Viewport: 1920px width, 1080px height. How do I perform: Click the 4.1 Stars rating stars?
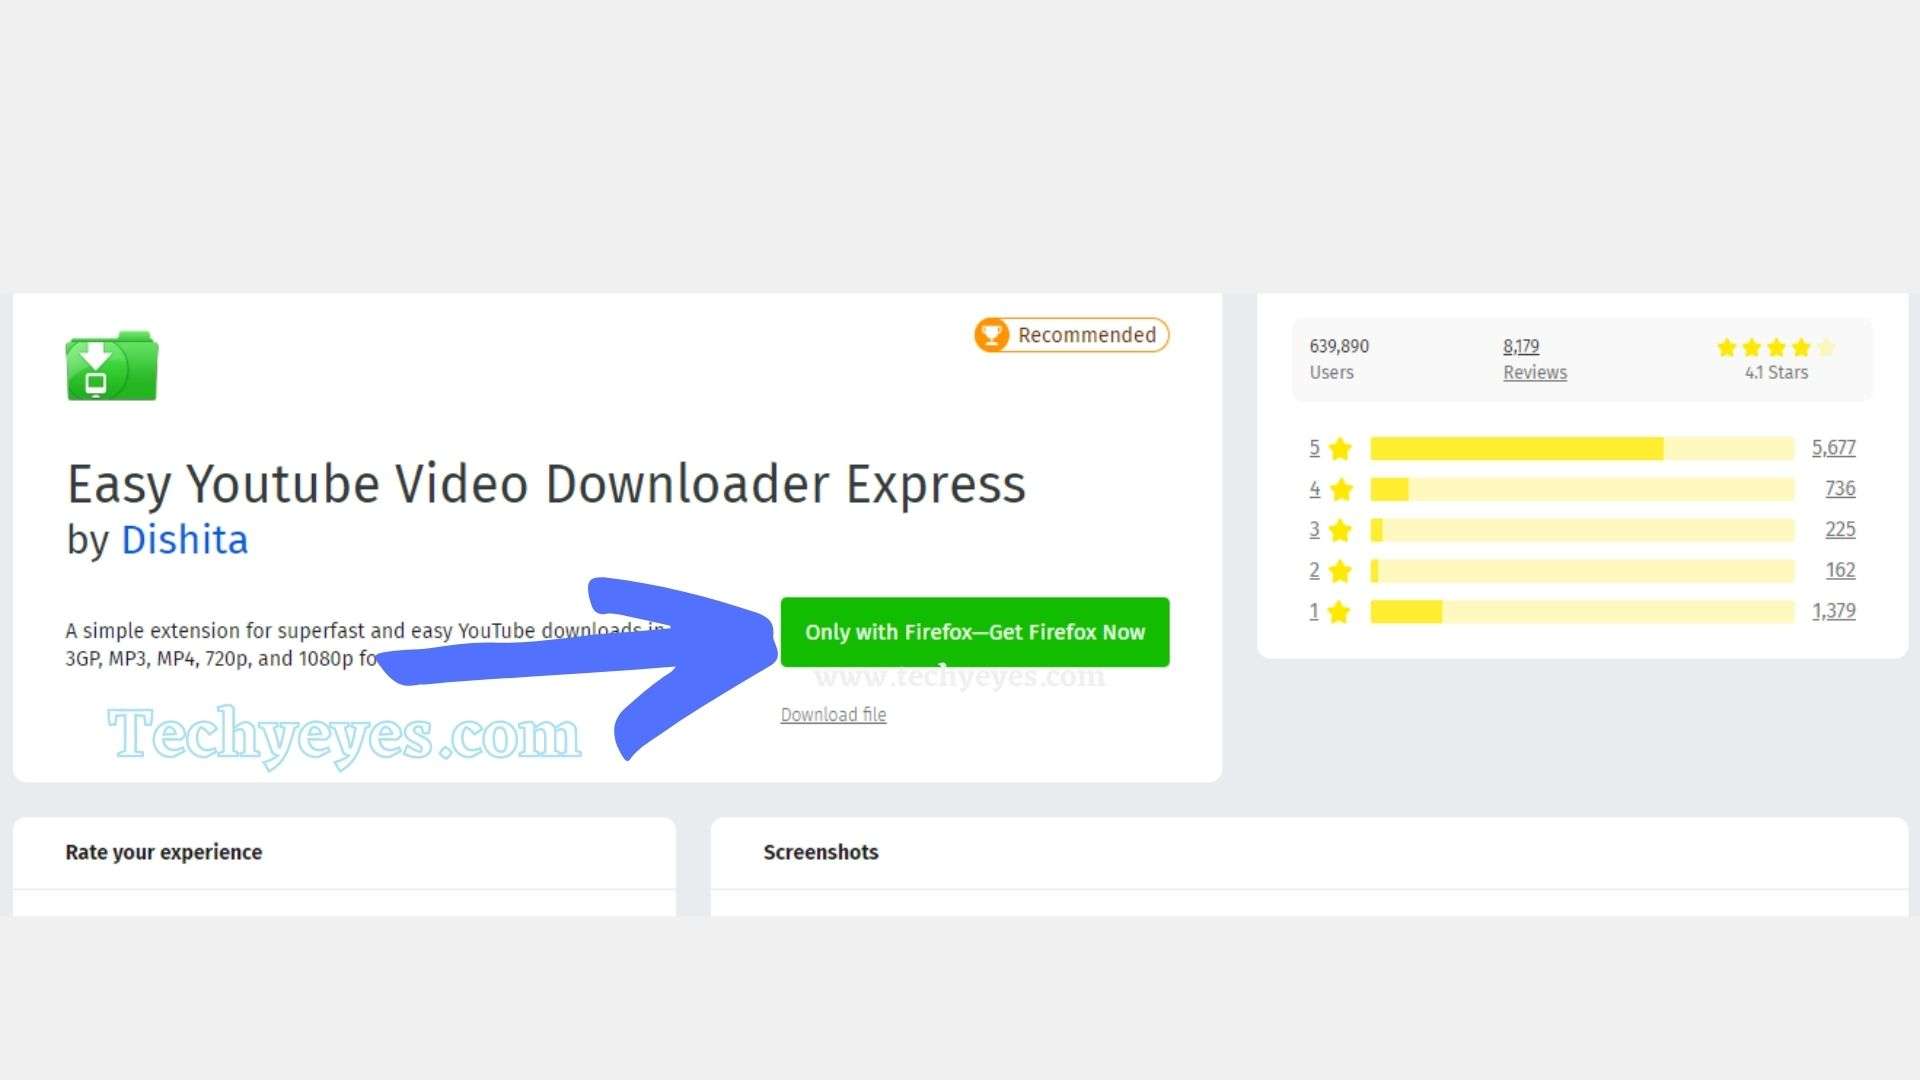[1776, 347]
